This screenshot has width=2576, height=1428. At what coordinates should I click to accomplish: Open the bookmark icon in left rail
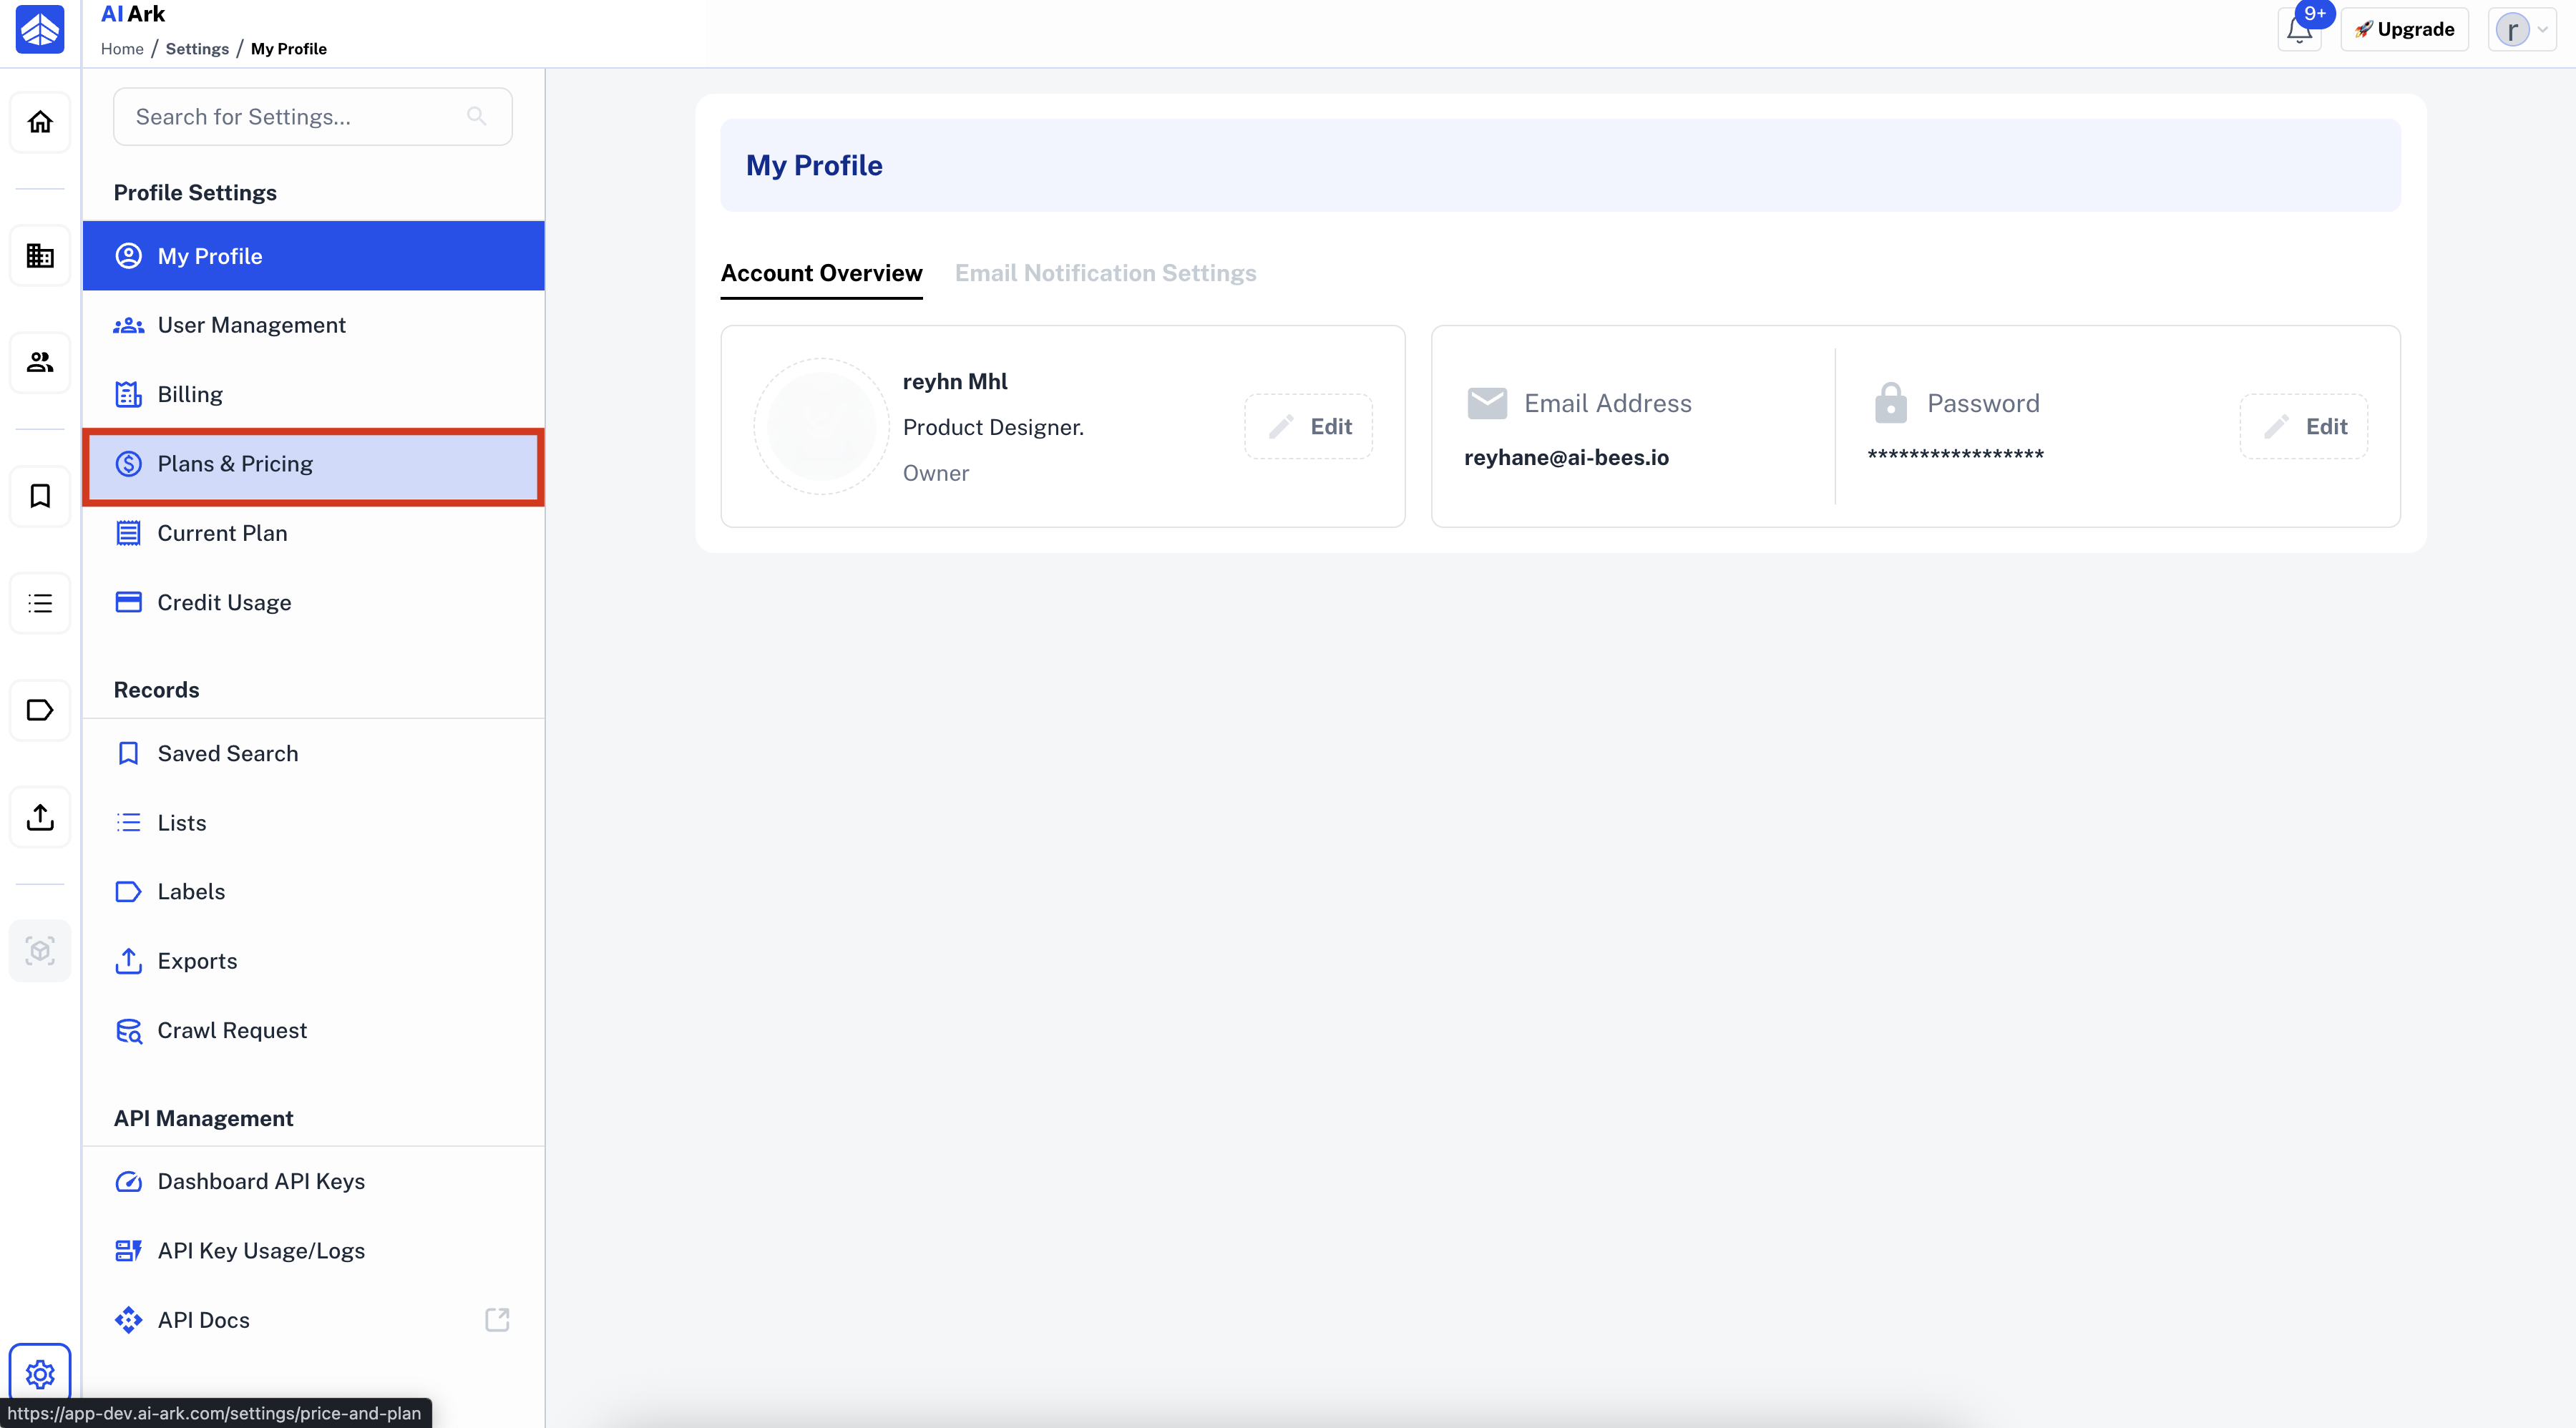coord(40,496)
